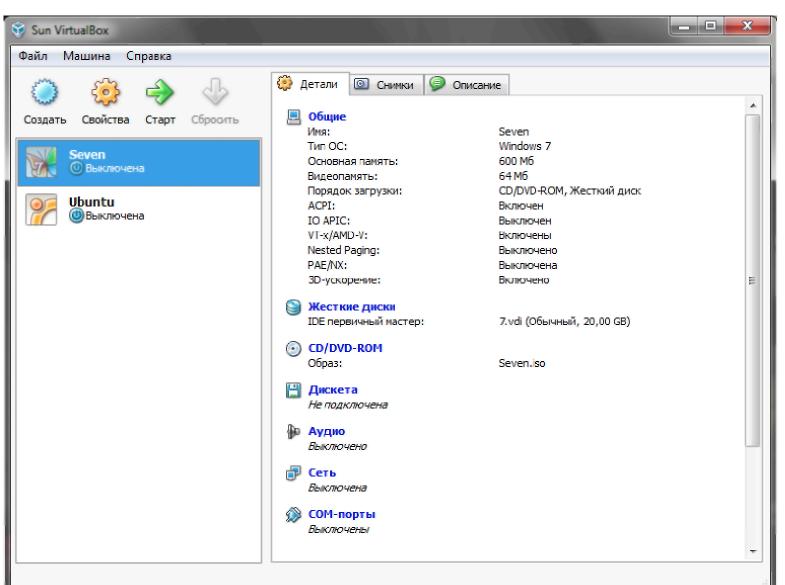The width and height of the screenshot is (785, 585).
Task: Open the Общие settings link
Action: [327, 117]
